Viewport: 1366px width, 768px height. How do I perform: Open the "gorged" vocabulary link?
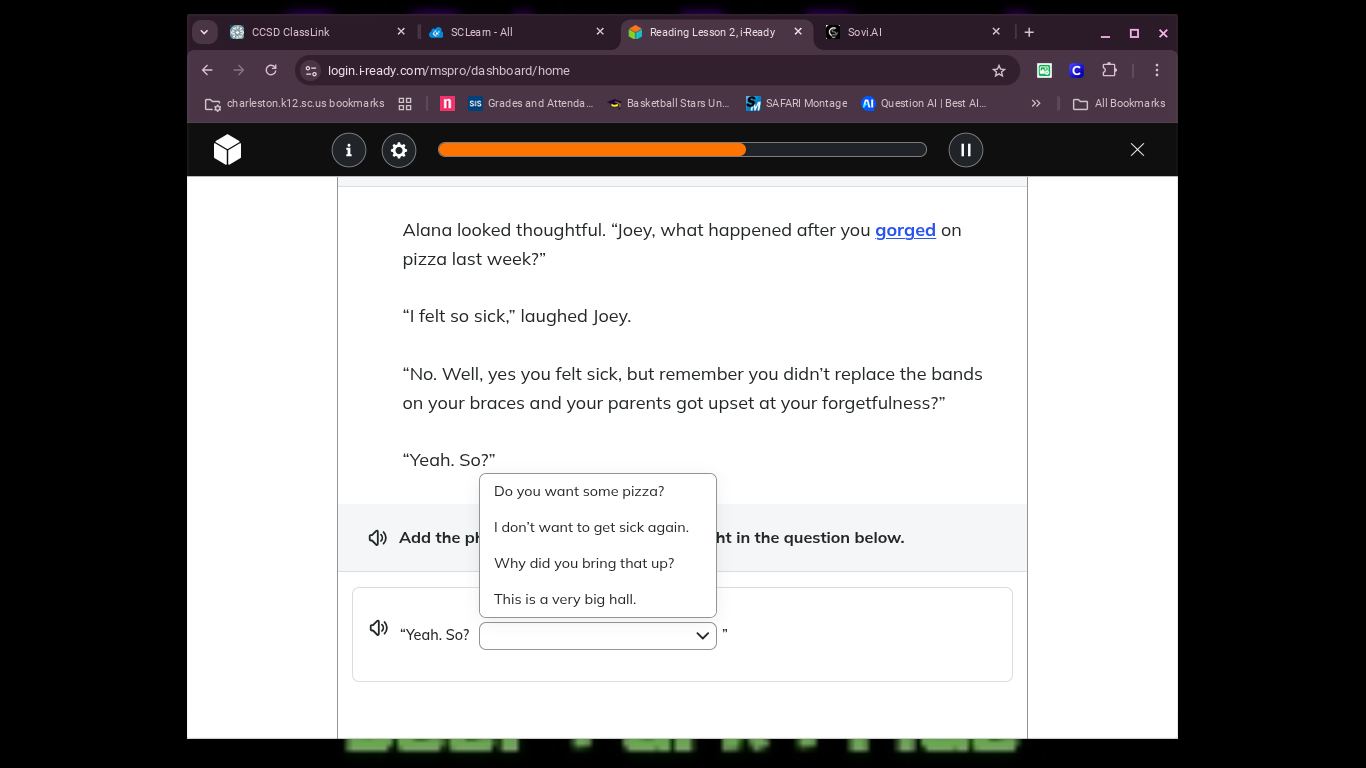click(905, 230)
